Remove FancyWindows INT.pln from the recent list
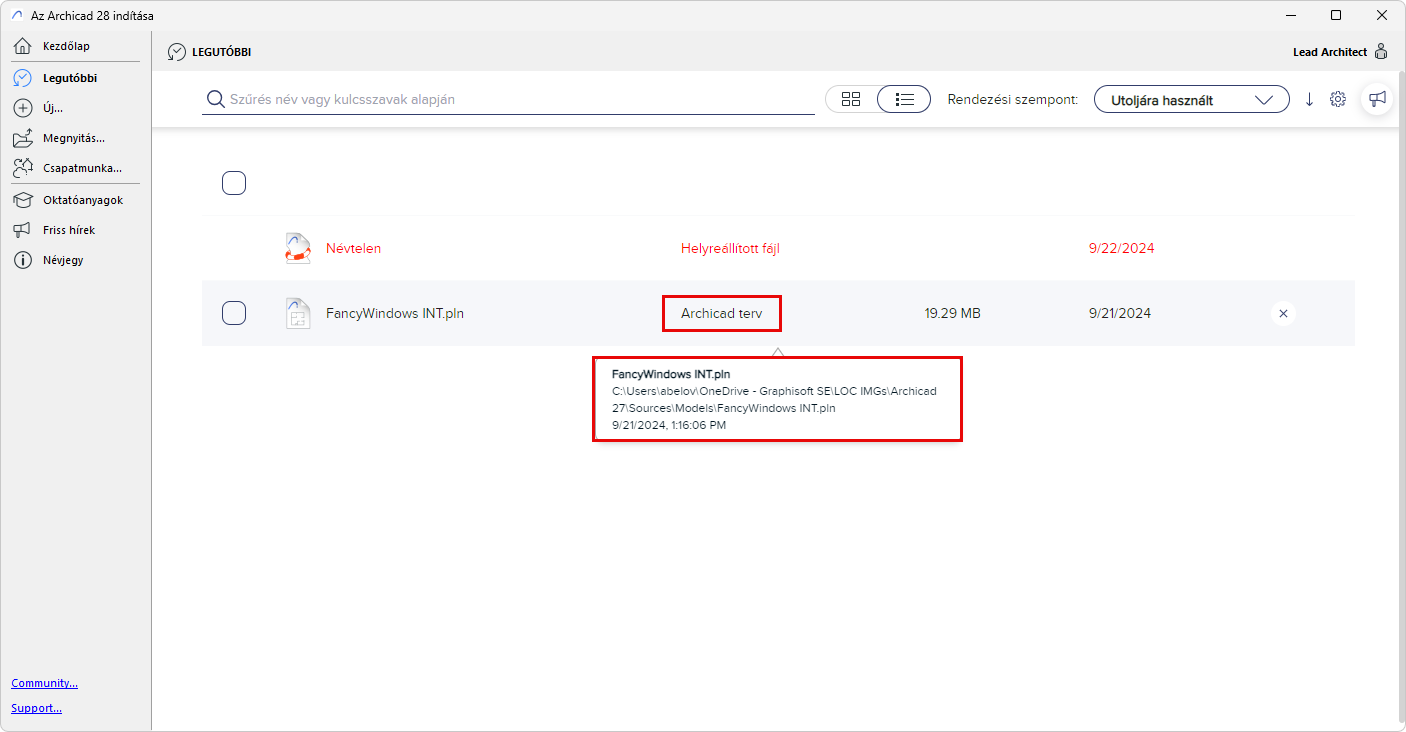Screen dimensions: 1406x732 click(x=1283, y=313)
